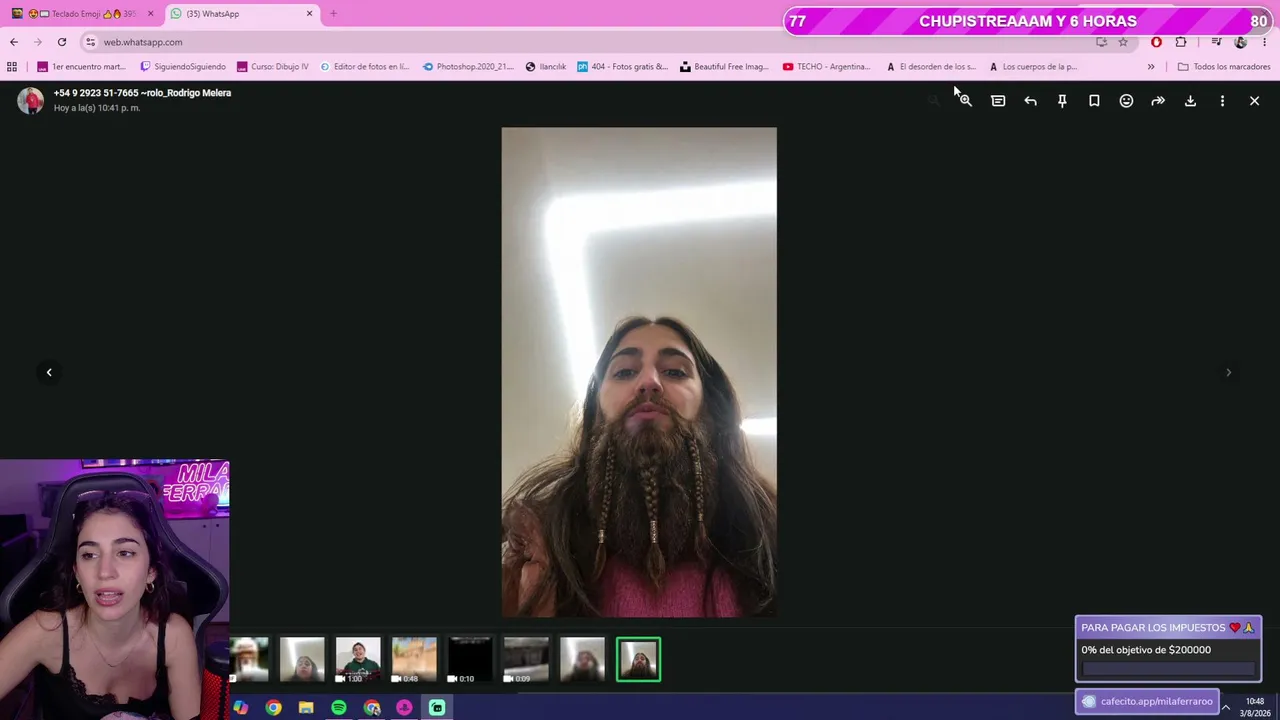Open the 0:09 video thumbnail
Image resolution: width=1280 pixels, height=720 pixels.
tap(526, 660)
